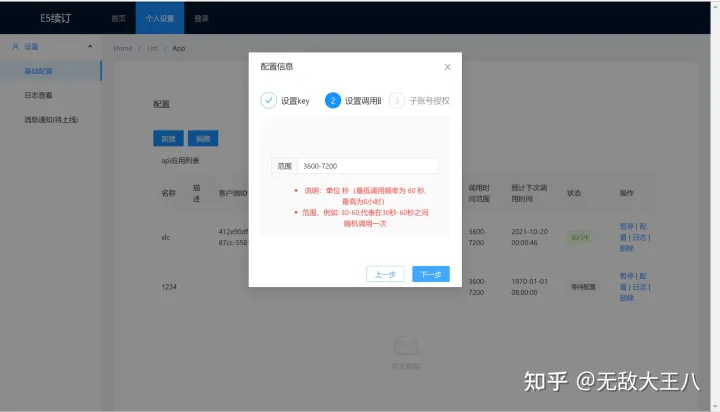720x412 pixels.
Task: Click the step 3 circle 子账号授权
Action: pyautogui.click(x=397, y=100)
